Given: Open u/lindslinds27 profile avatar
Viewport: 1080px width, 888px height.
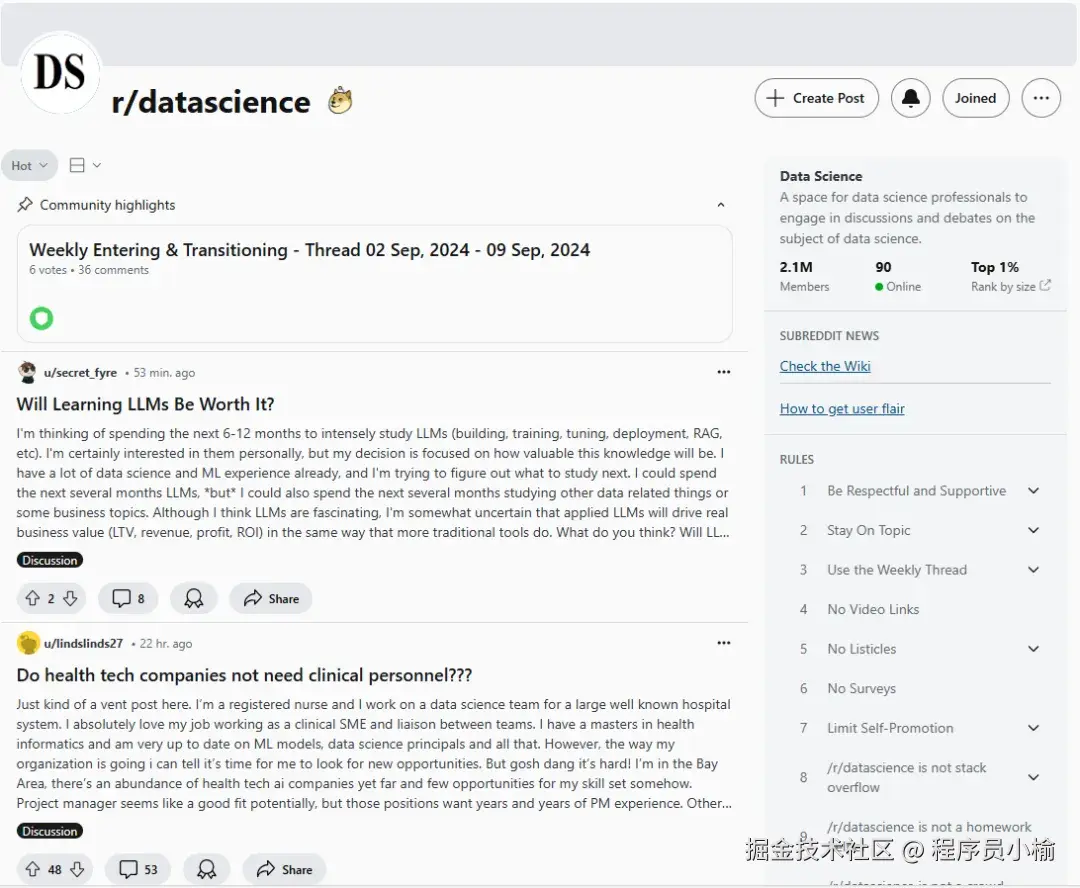Looking at the screenshot, I should coord(28,643).
